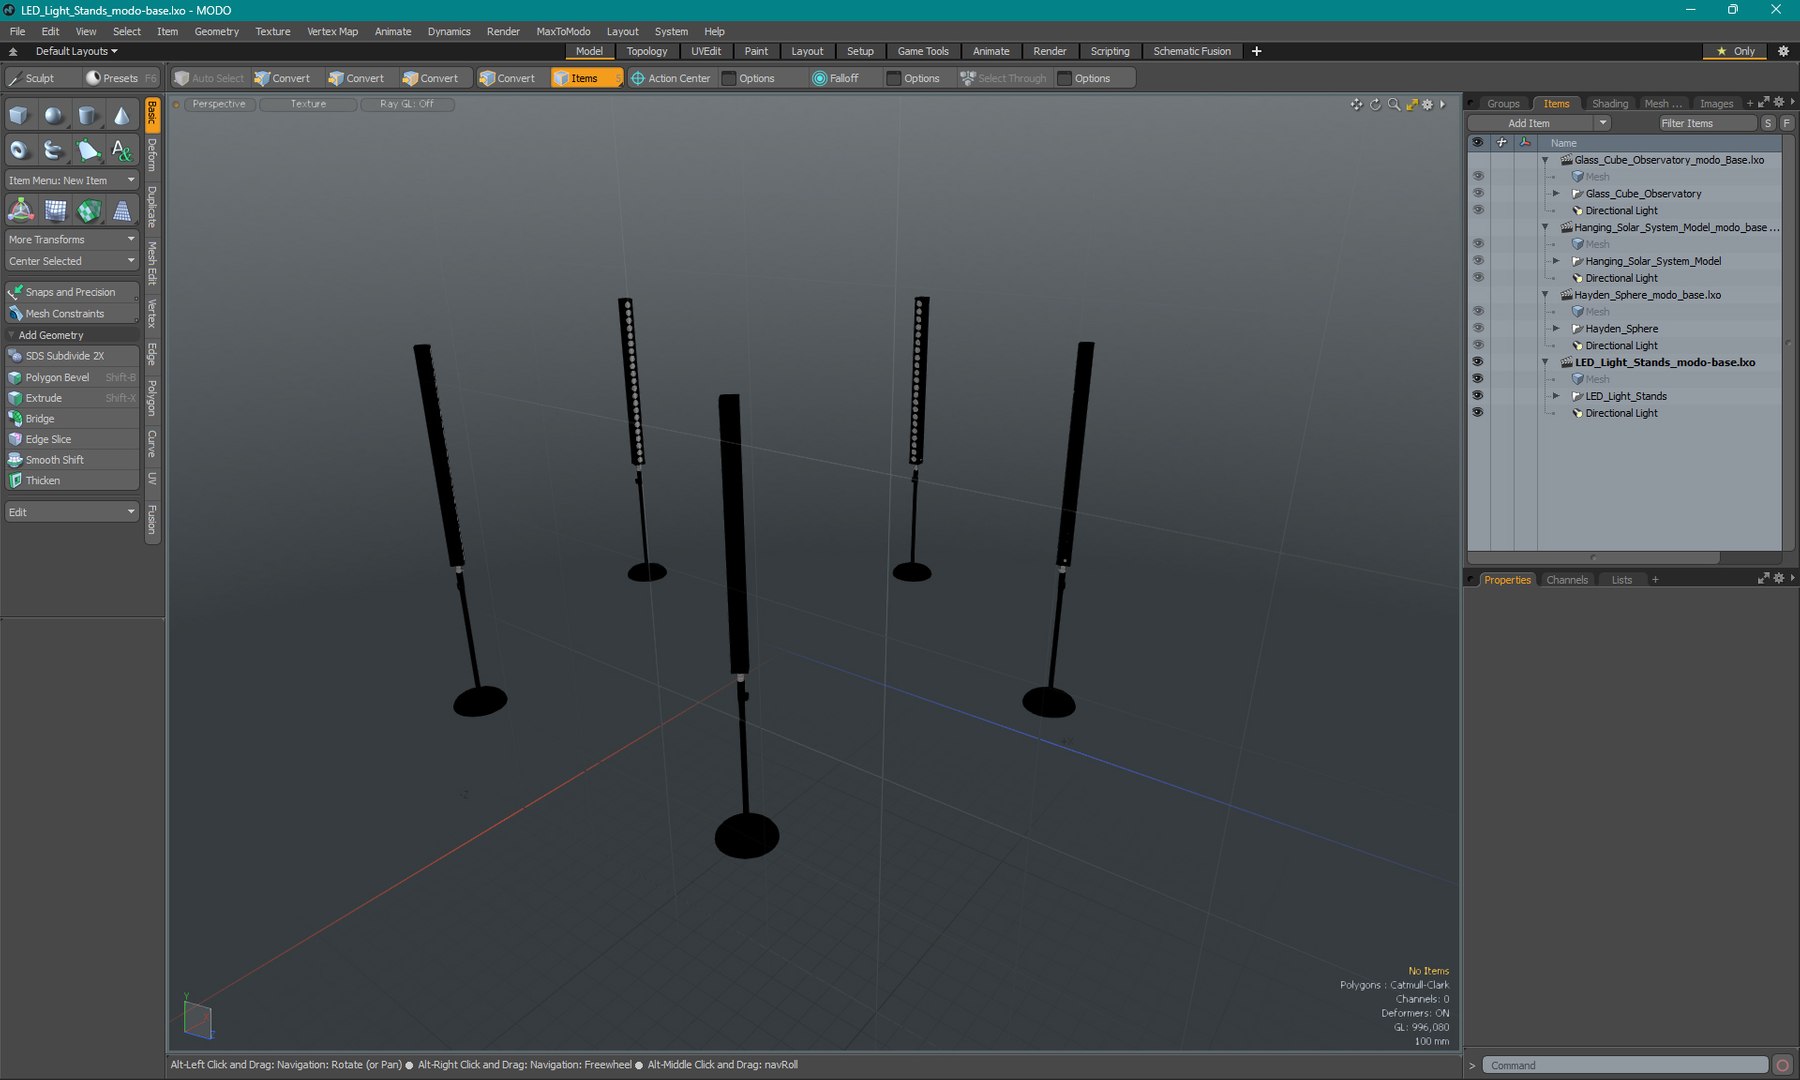Image resolution: width=1800 pixels, height=1080 pixels.
Task: Add a new layout tab with plus
Action: [1257, 51]
